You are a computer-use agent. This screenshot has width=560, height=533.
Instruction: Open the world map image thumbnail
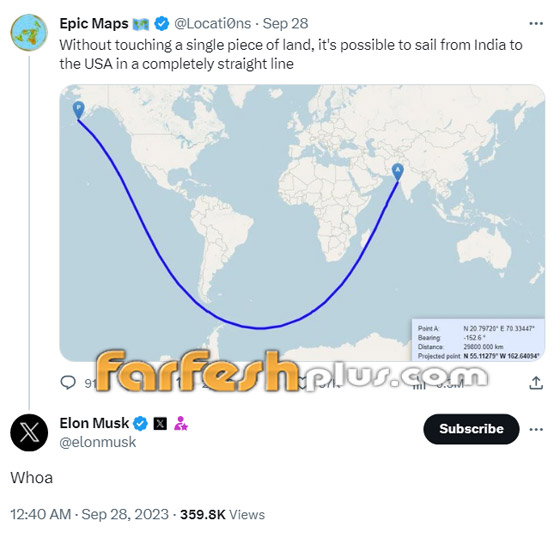click(x=302, y=223)
